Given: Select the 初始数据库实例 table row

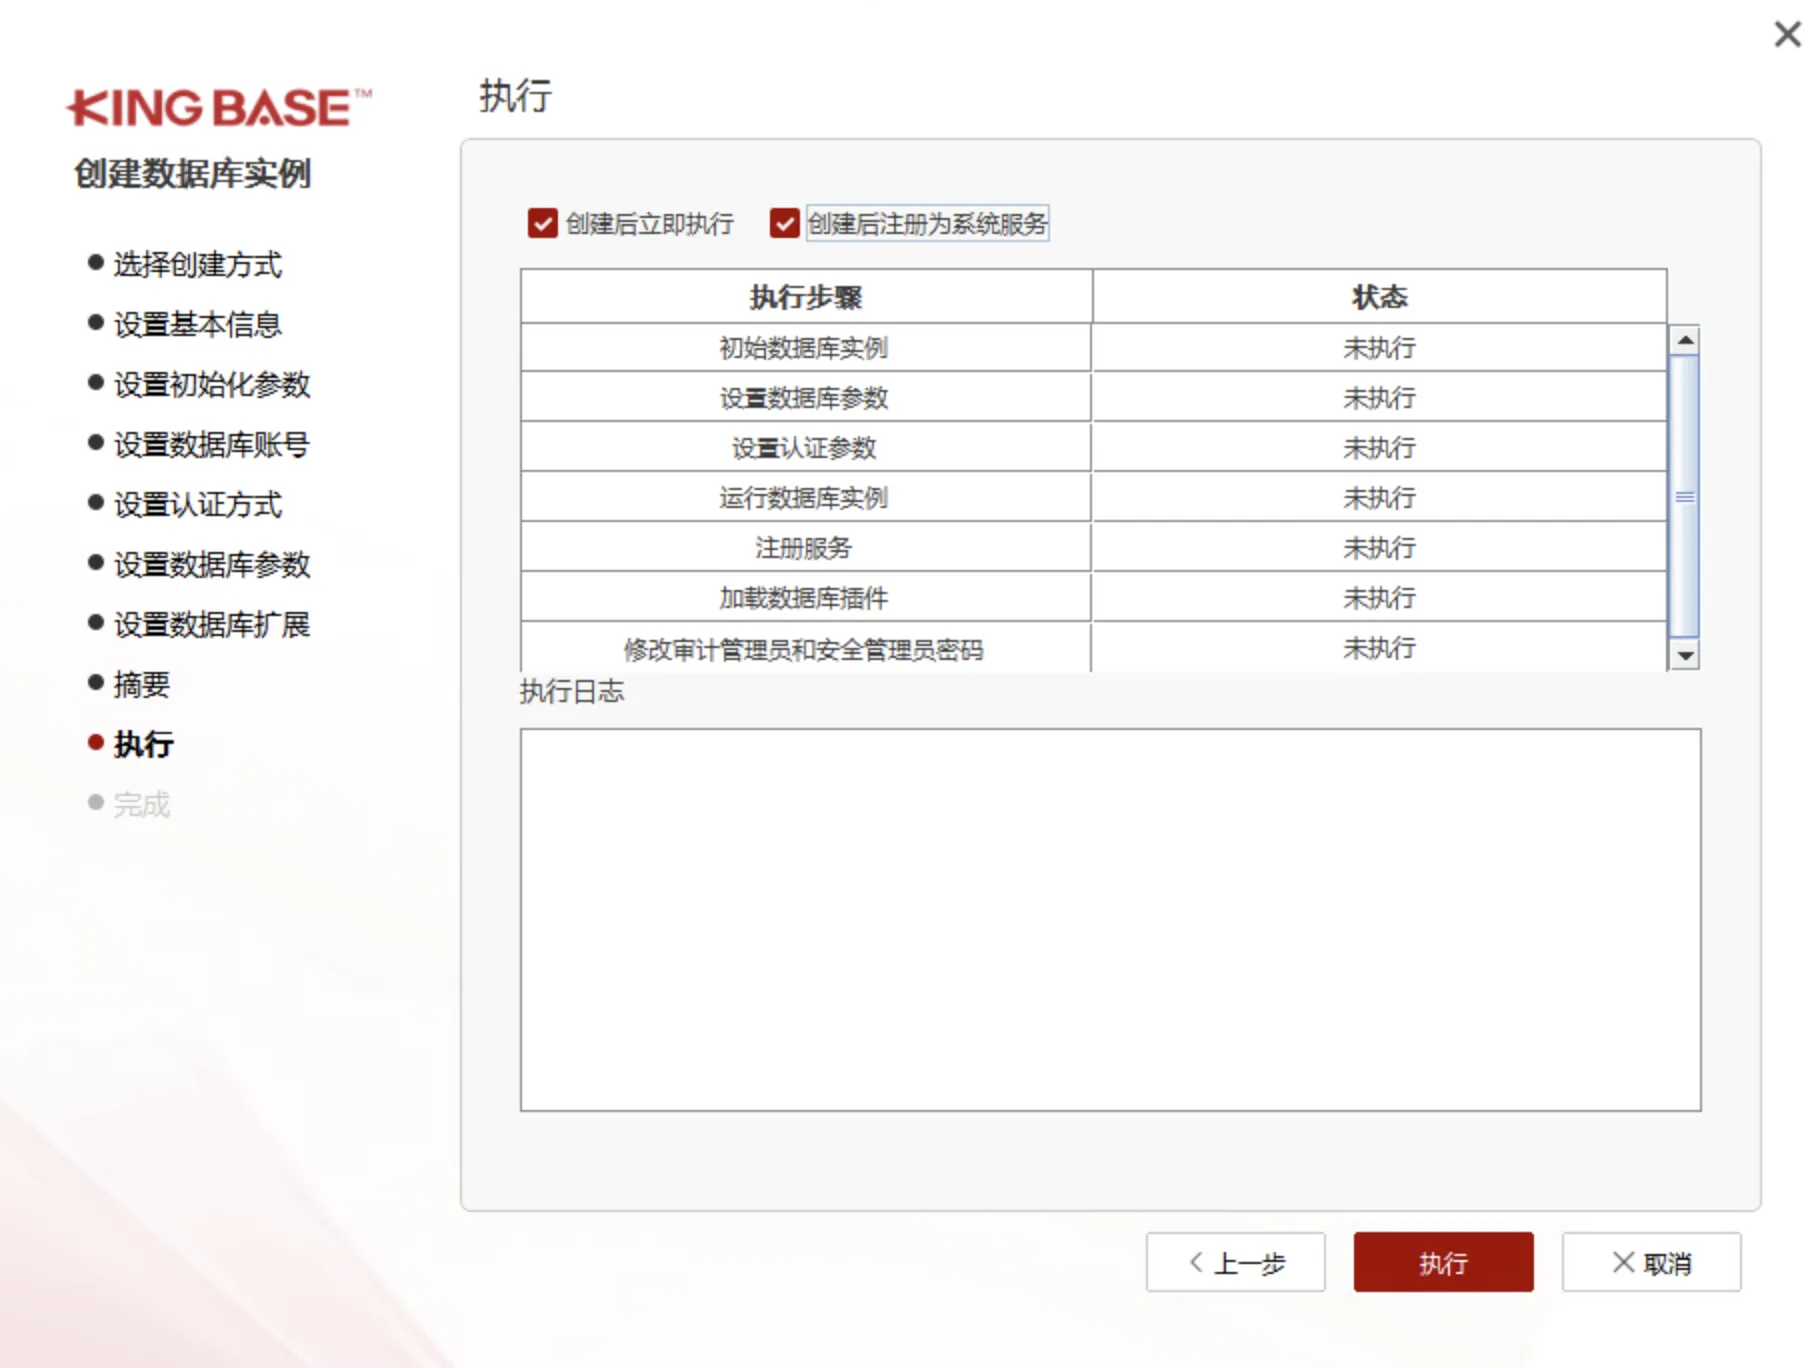Looking at the screenshot, I should [805, 347].
